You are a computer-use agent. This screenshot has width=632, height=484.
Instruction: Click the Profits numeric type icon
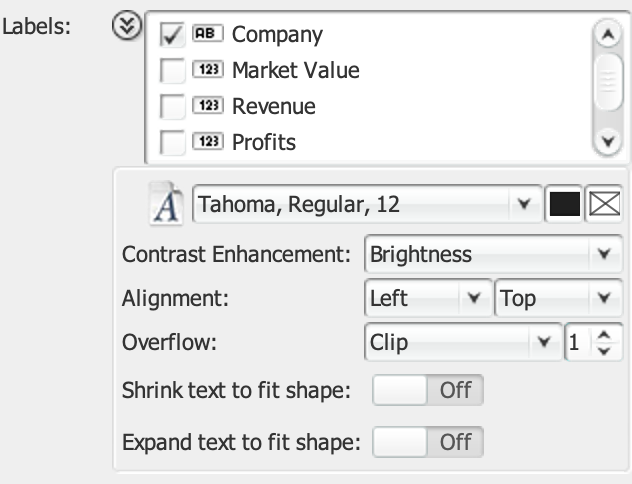point(208,142)
